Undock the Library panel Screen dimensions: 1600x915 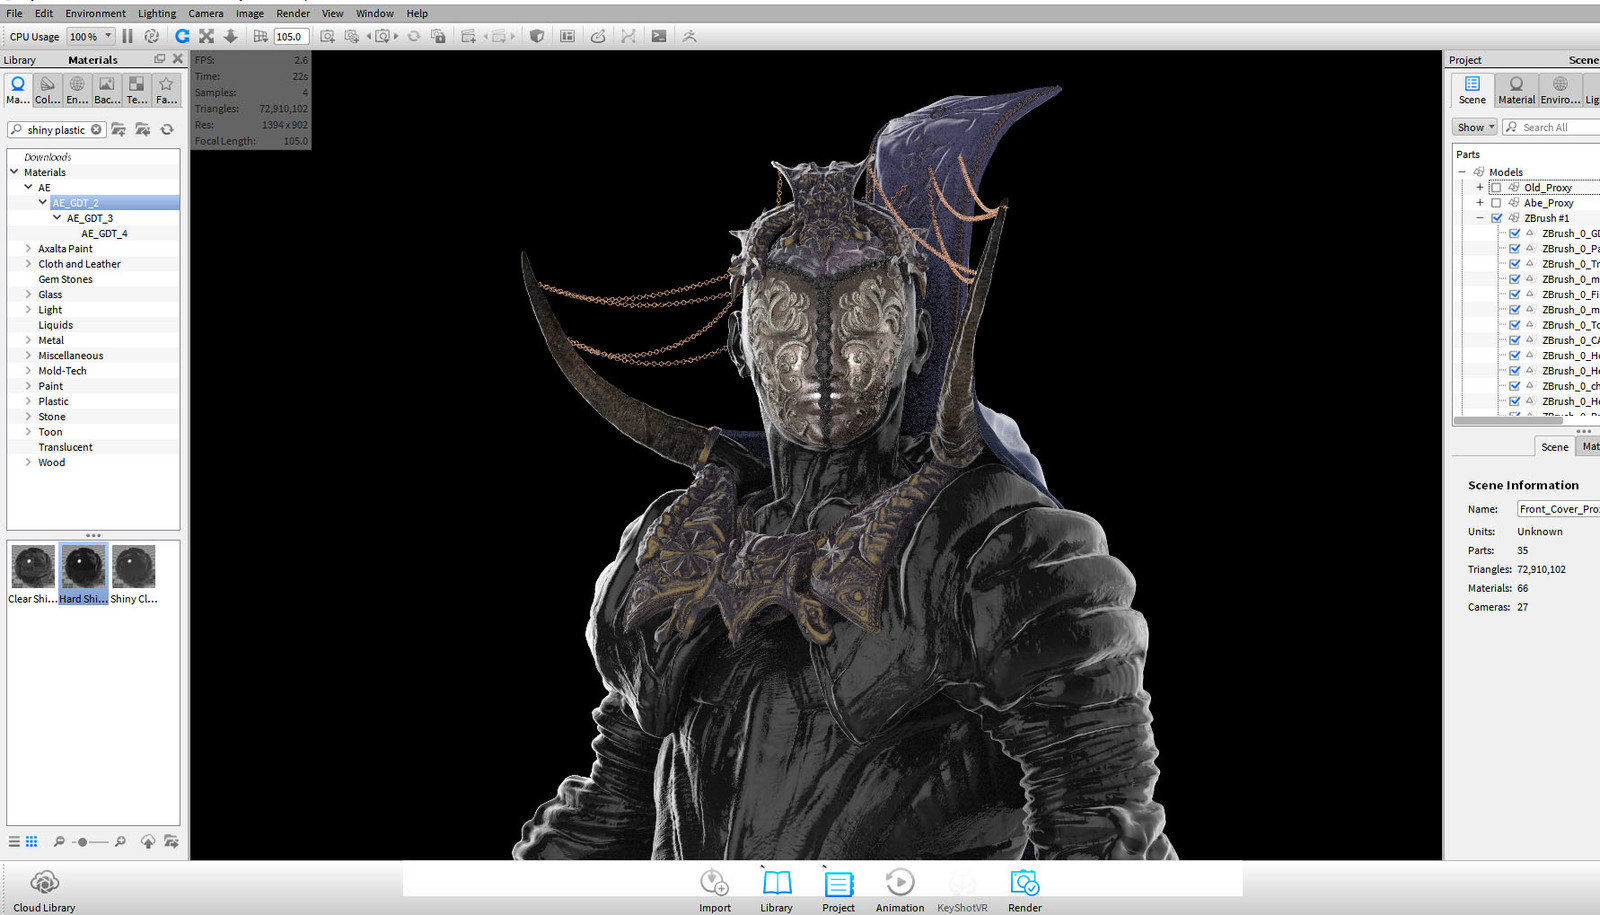pos(159,59)
